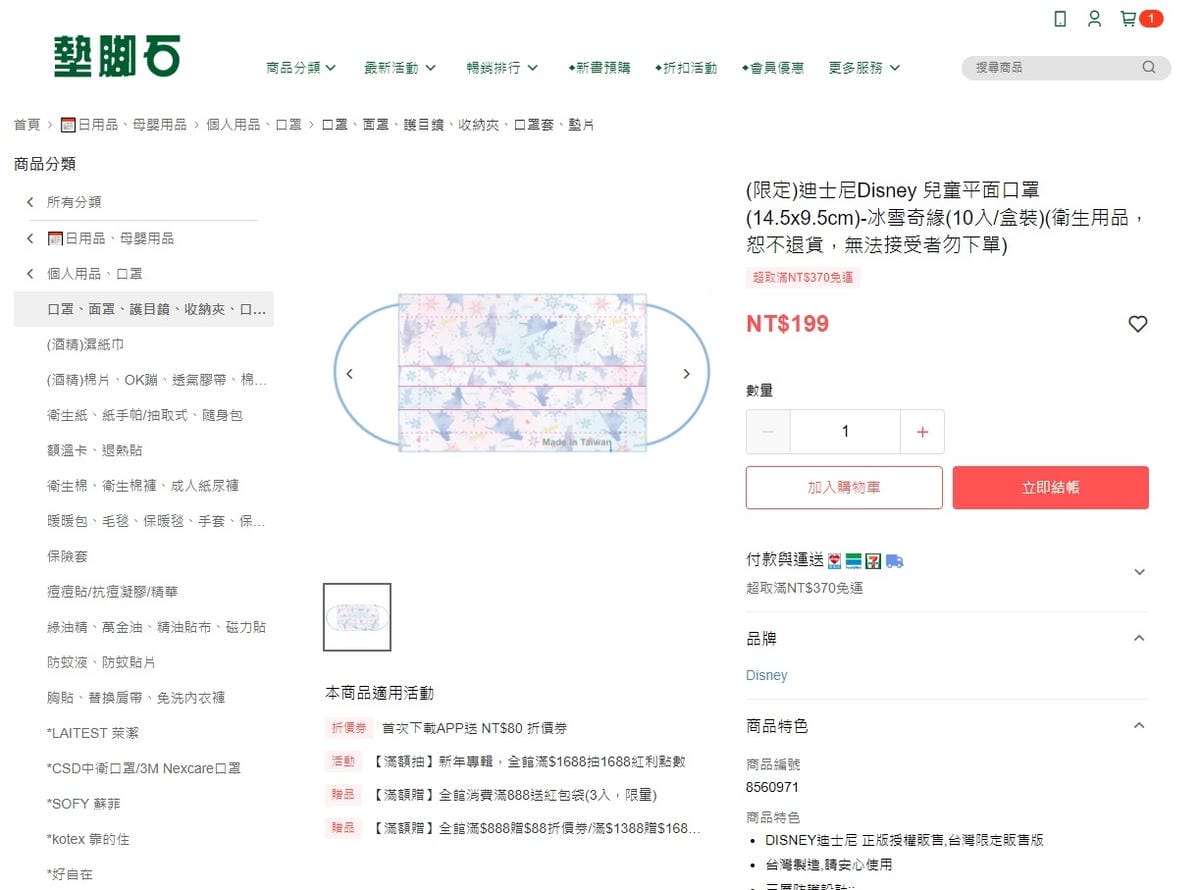This screenshot has height=890, width=1200.
Task: Expand the 付款與運送 section chevron
Action: point(1140,572)
